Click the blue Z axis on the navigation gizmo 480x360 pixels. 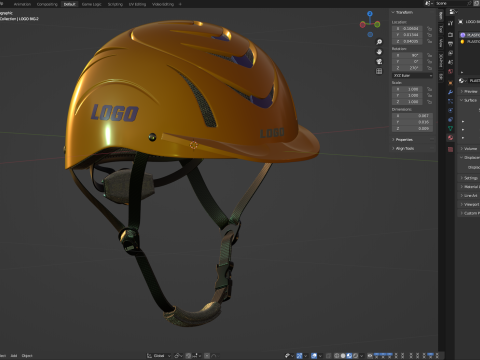370,14
